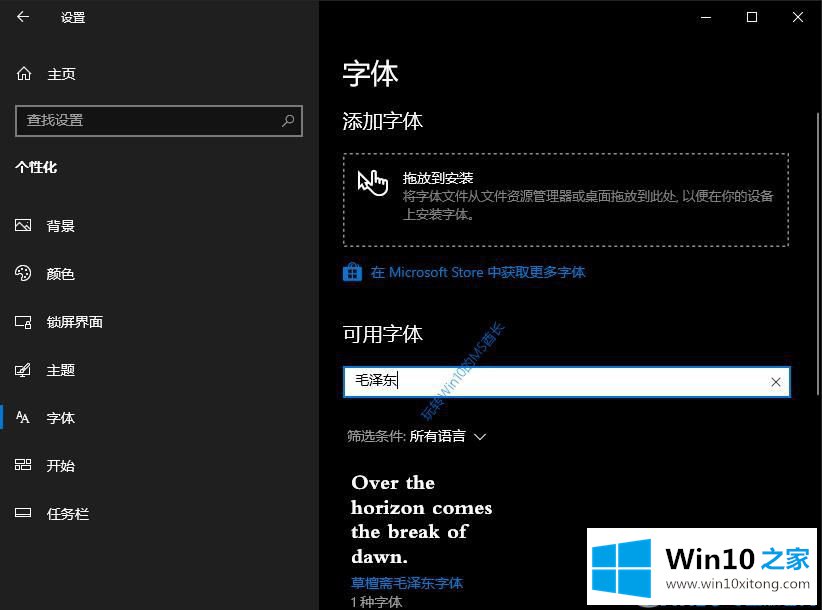This screenshot has height=610, width=822.
Task: Click the 1 种字体 text
Action: click(x=376, y=602)
